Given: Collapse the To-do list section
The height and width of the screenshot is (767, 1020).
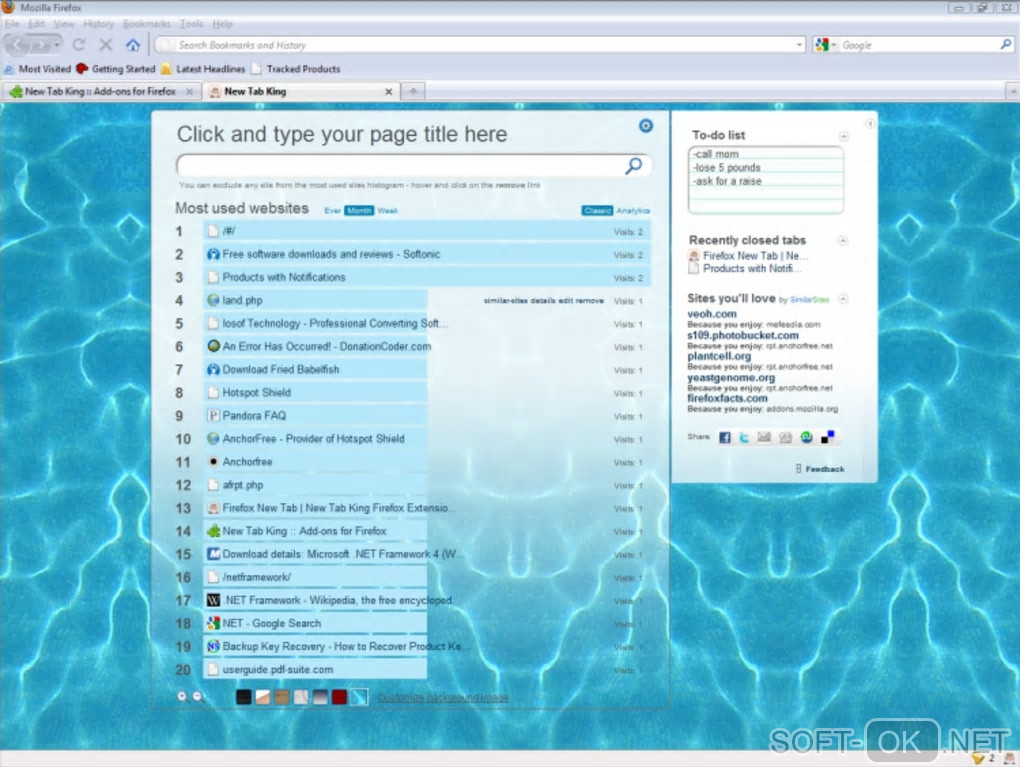Looking at the screenshot, I should 843,137.
